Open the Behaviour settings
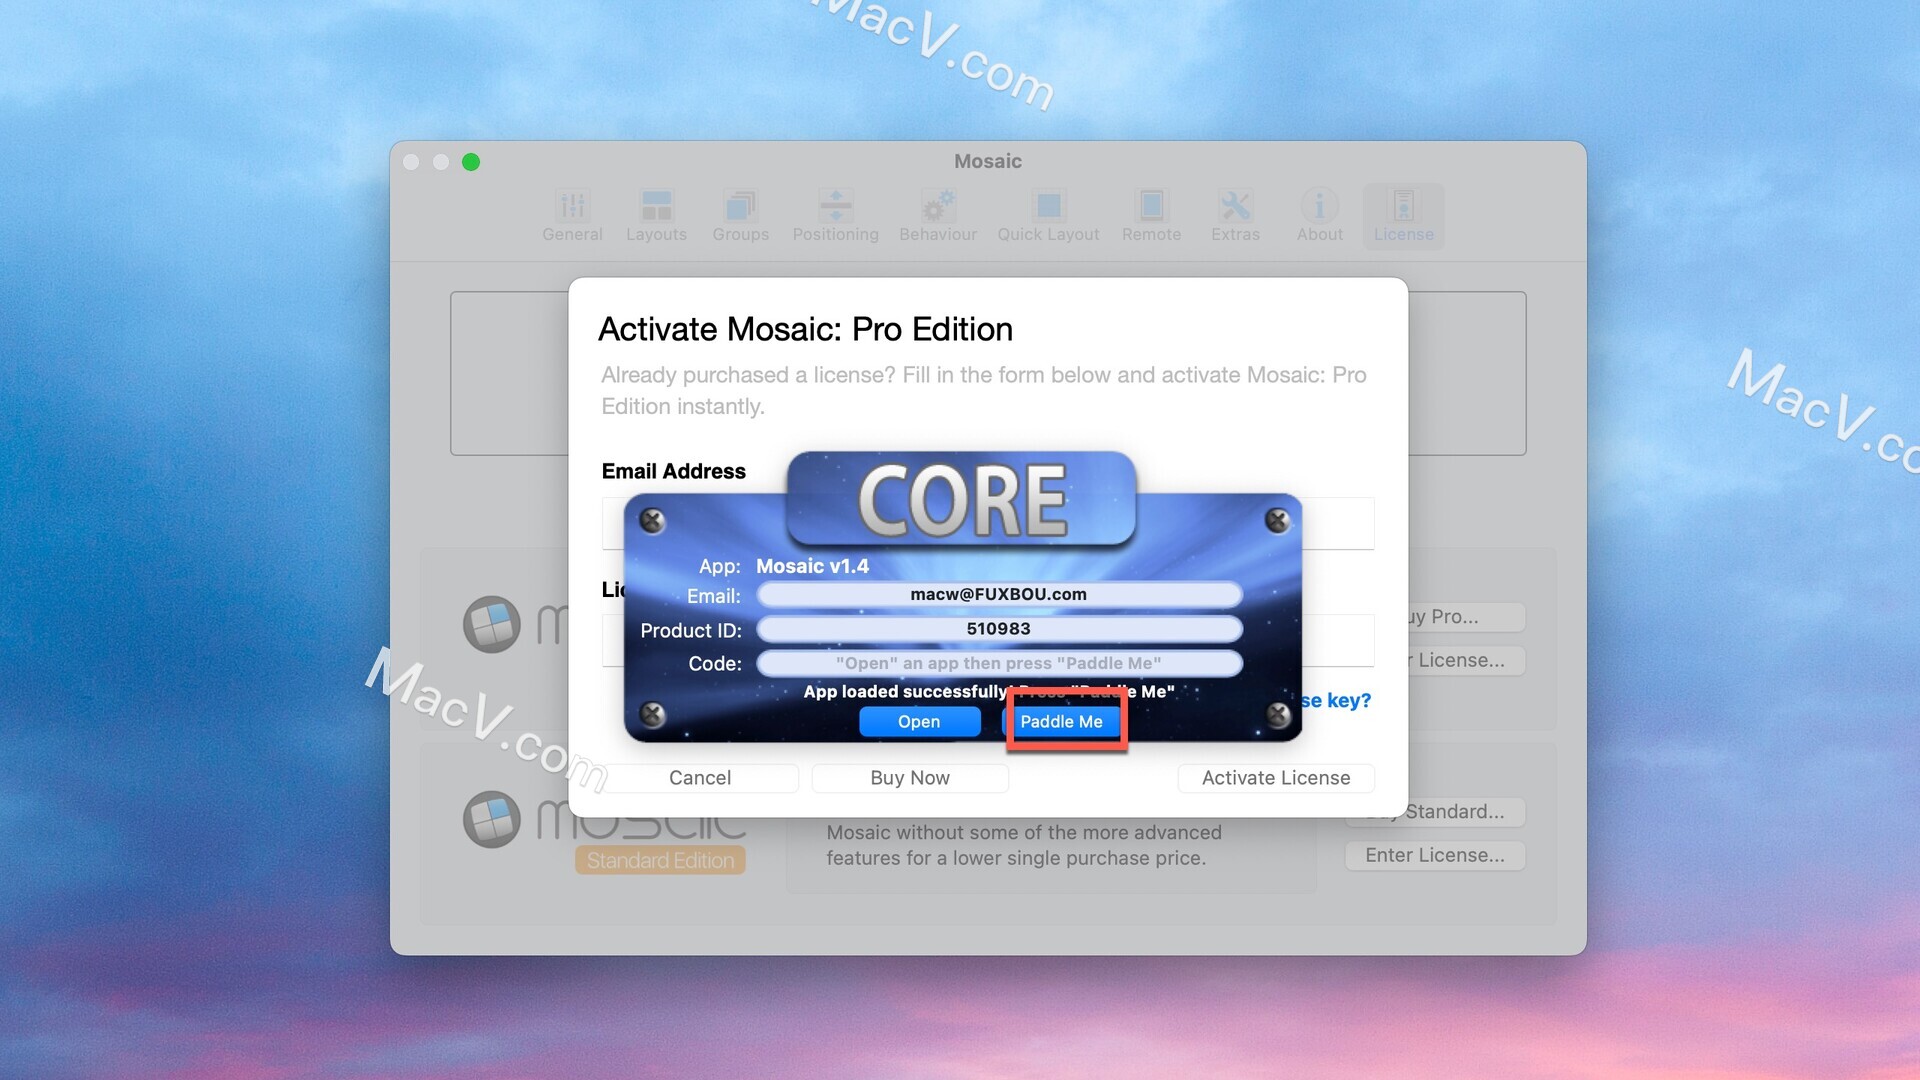The width and height of the screenshot is (1920, 1080). (938, 214)
